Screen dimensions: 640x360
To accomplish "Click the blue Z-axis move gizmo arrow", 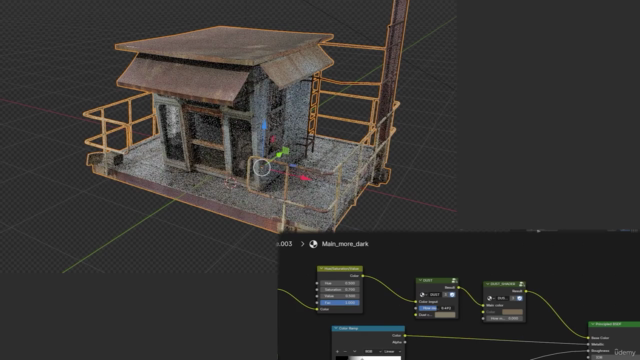I will click(264, 125).
